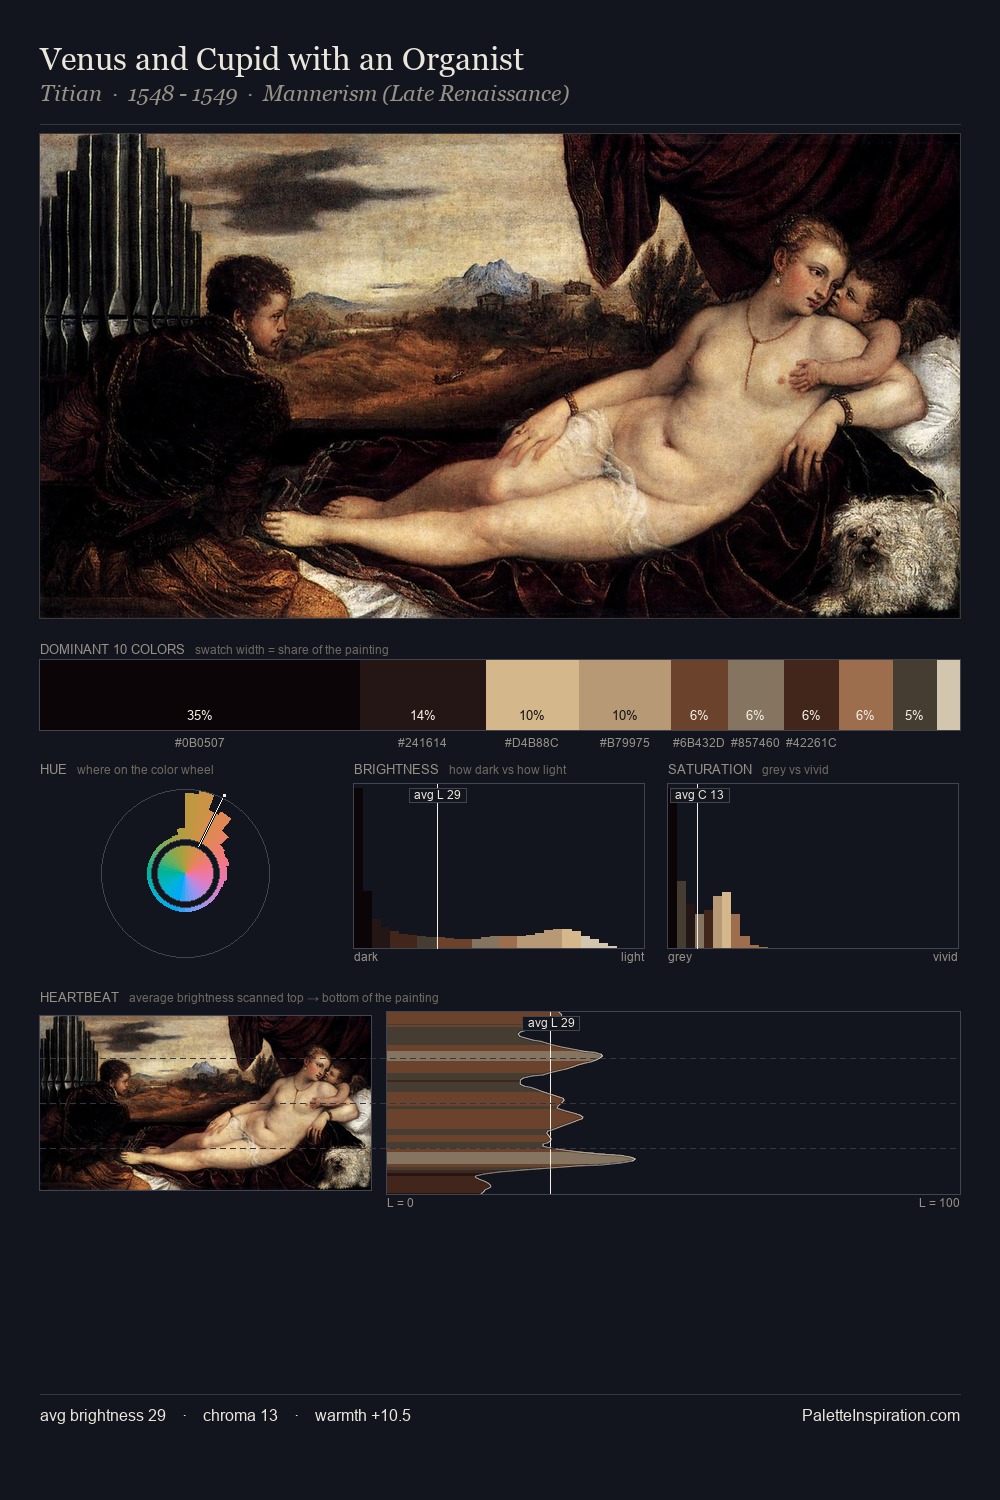Image resolution: width=1000 pixels, height=1500 pixels.
Task: Click the 'SATURATION' section heading
Action: (710, 769)
